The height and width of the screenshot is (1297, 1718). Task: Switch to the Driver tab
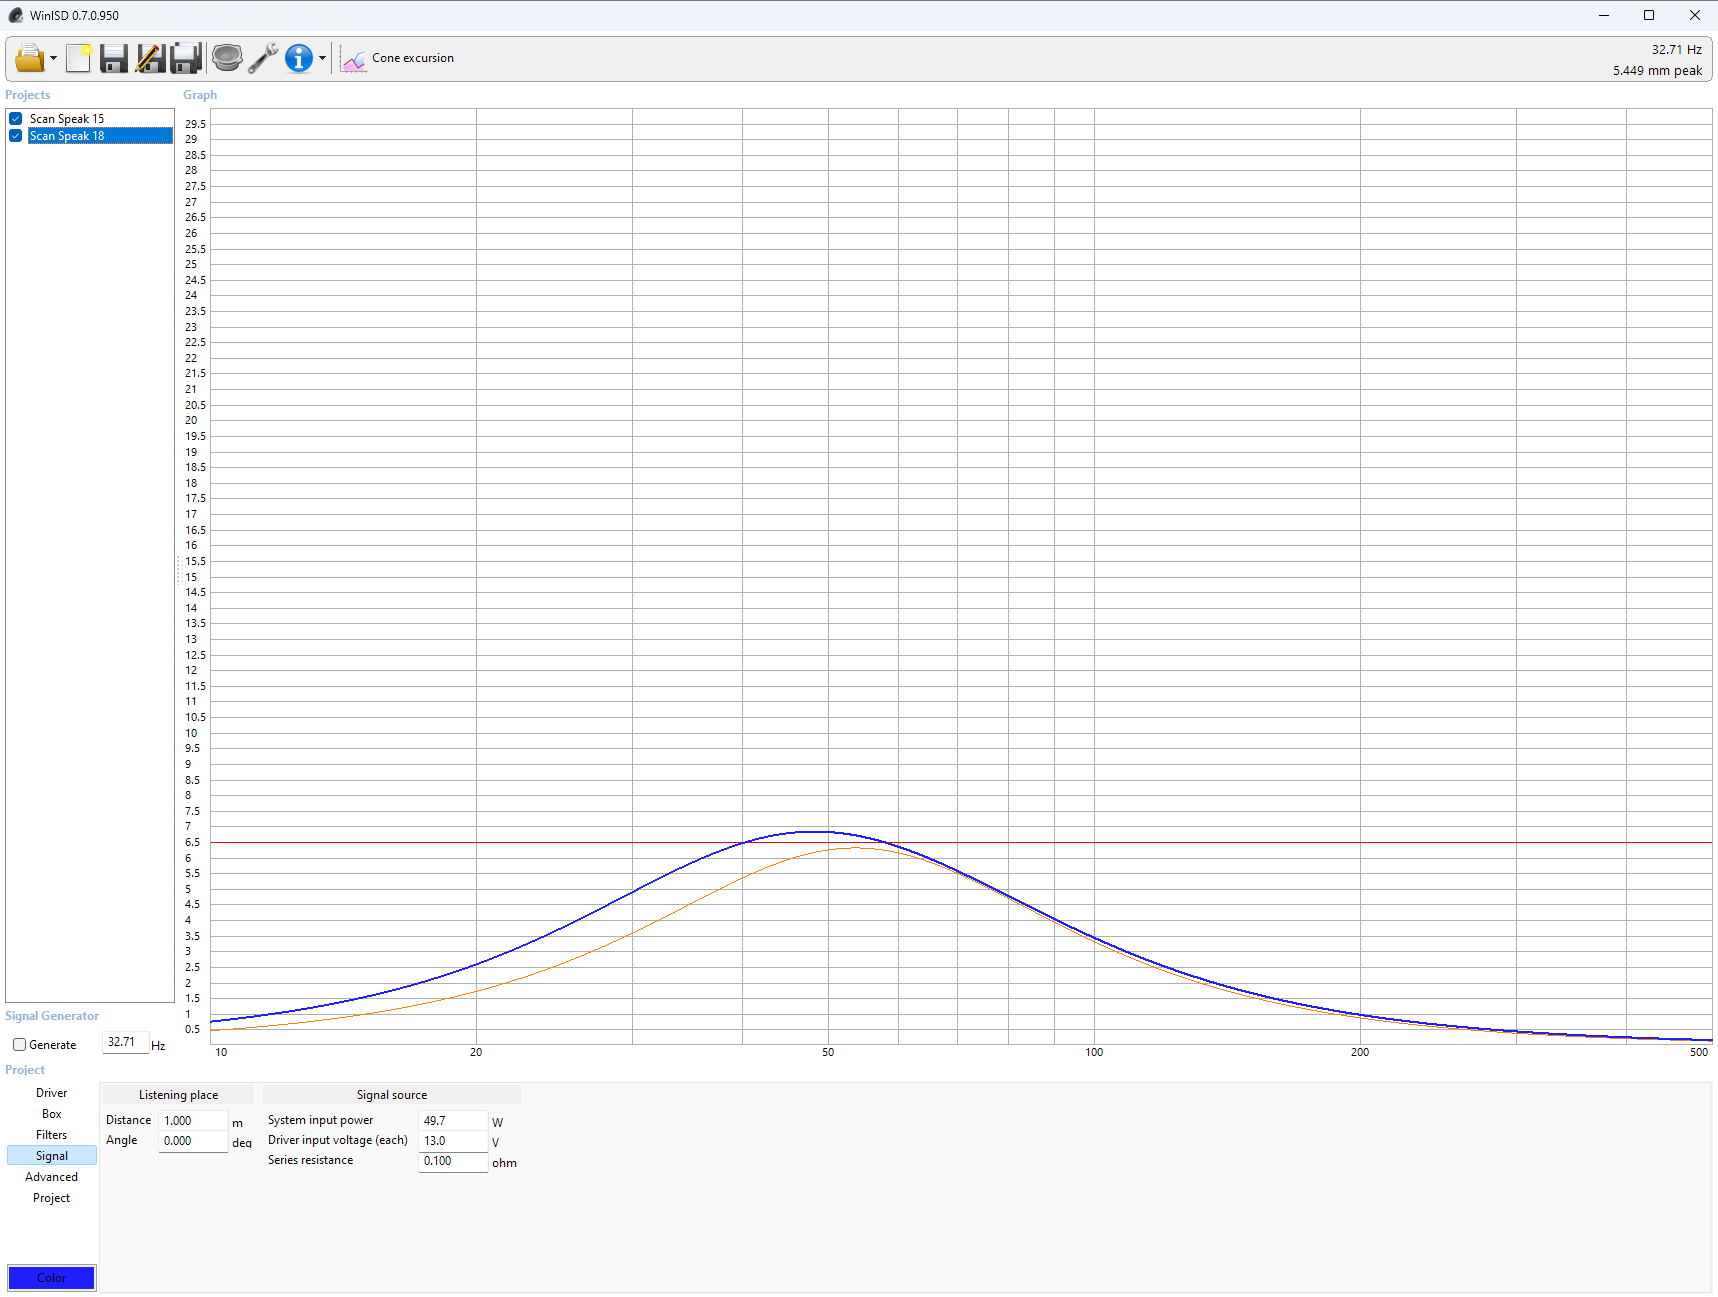point(52,1093)
